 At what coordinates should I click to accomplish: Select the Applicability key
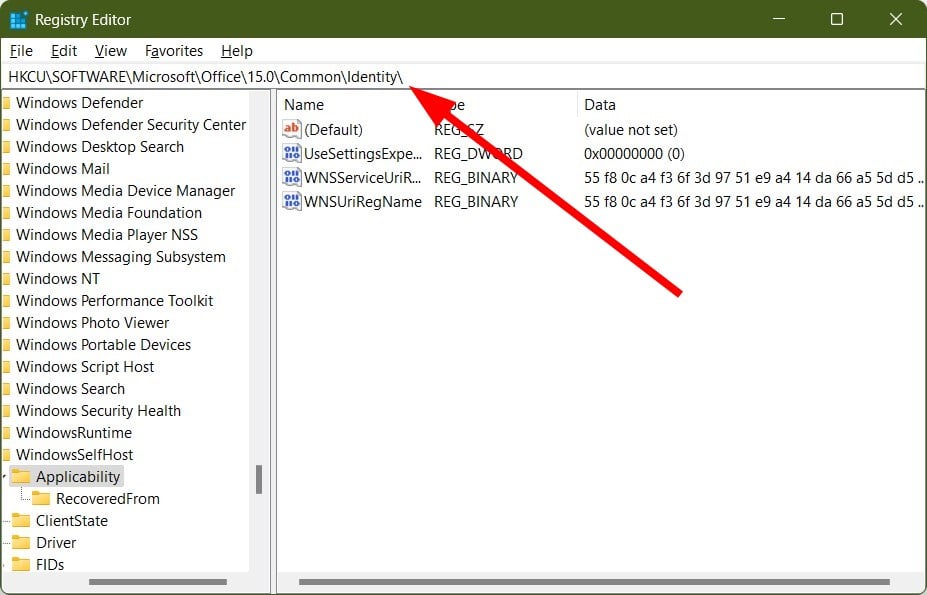[78, 477]
